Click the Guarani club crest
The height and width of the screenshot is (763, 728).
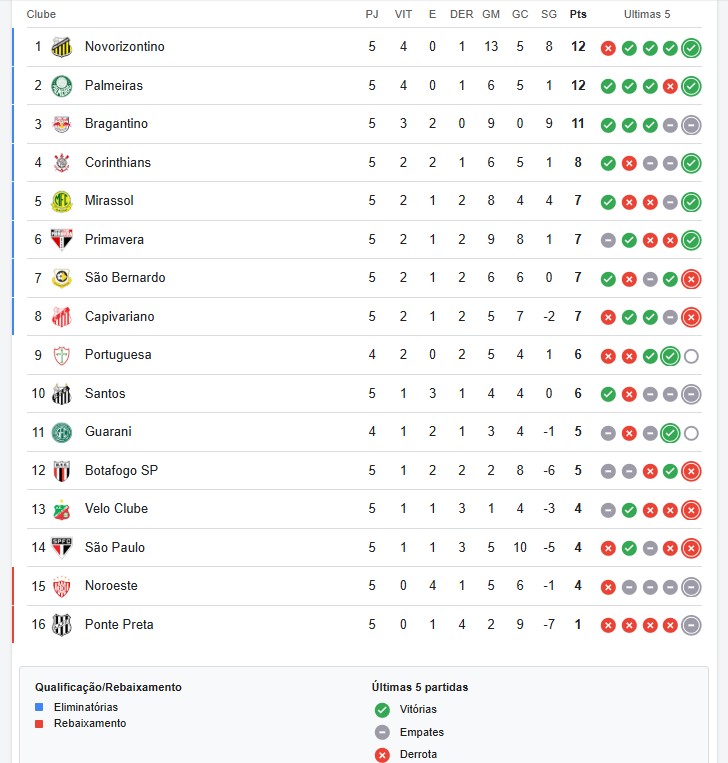pyautogui.click(x=62, y=432)
